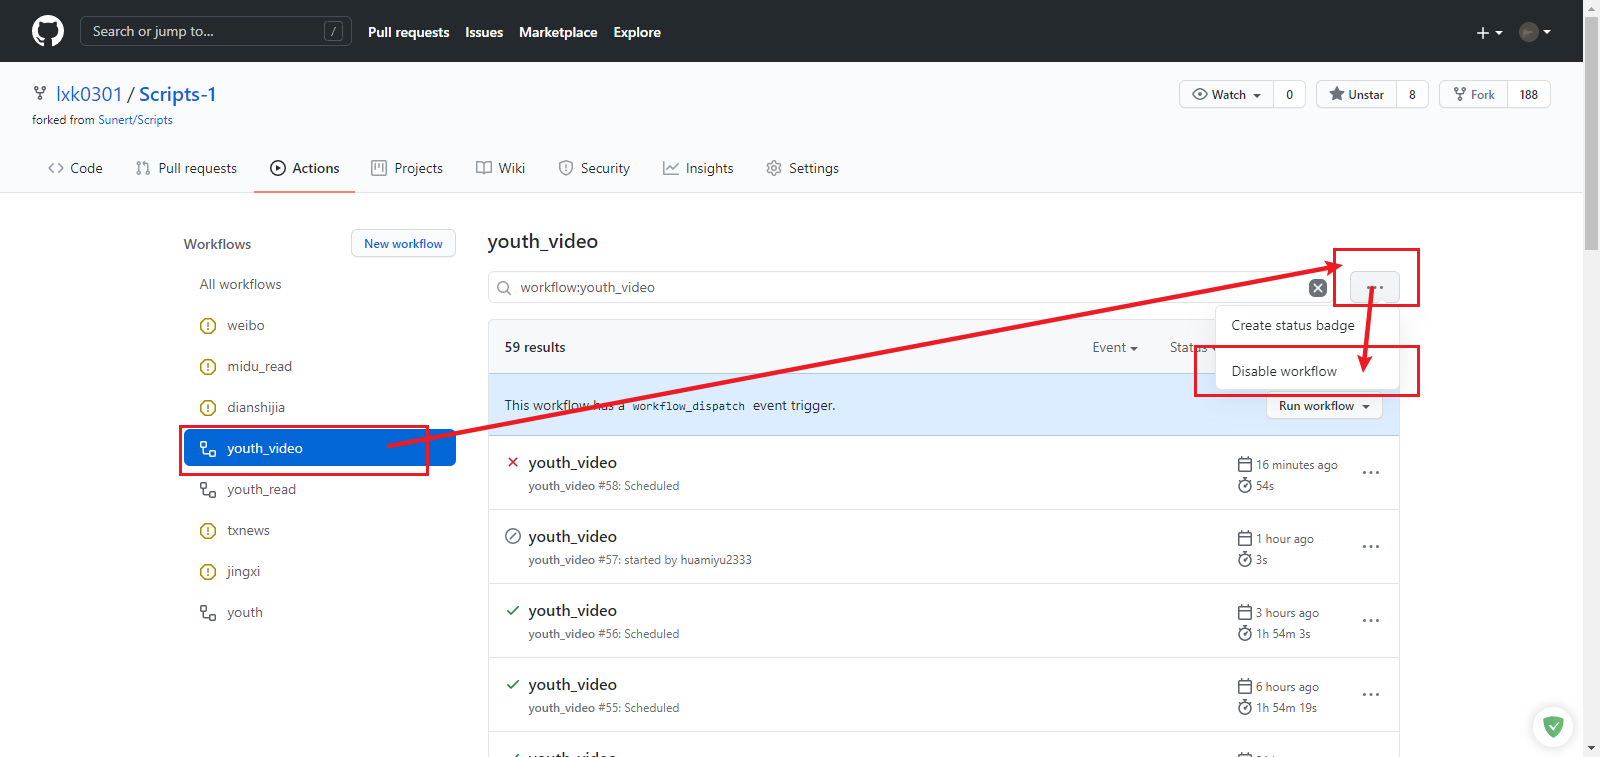Screen dimensions: 1600x757
Task: Expand the Run workflow dropdown
Action: coord(1324,406)
